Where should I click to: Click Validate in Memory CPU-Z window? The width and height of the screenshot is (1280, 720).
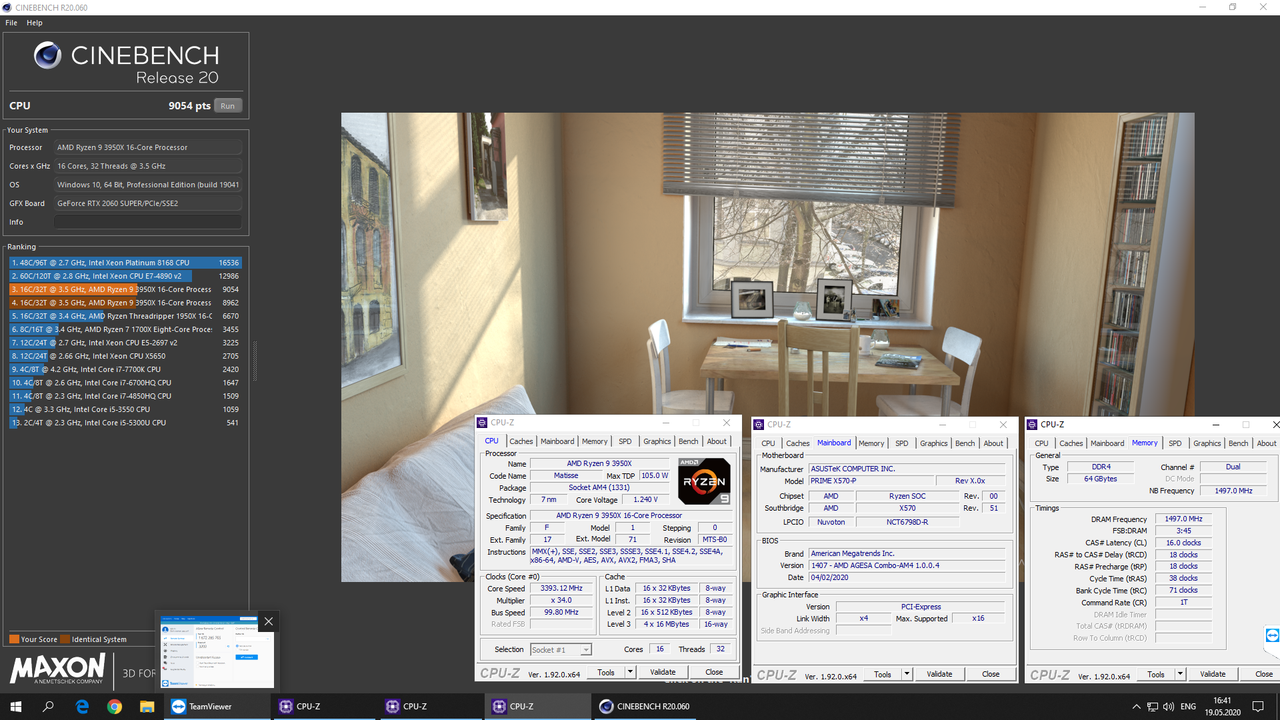pyautogui.click(x=1212, y=674)
